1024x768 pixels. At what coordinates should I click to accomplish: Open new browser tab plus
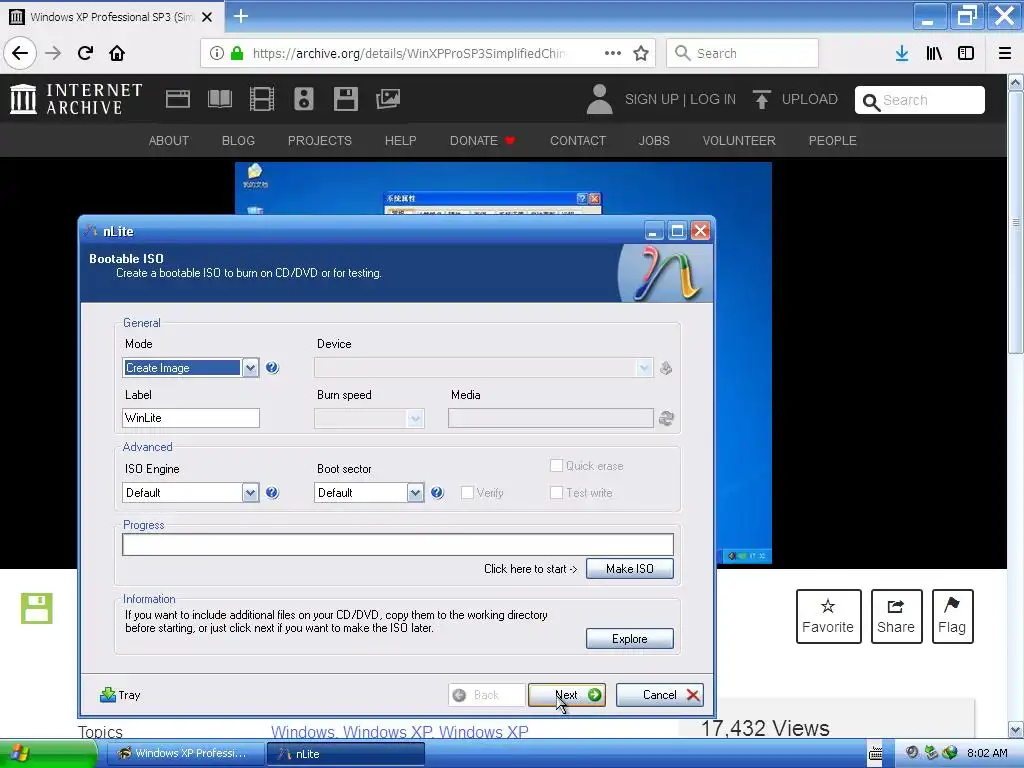click(x=241, y=16)
